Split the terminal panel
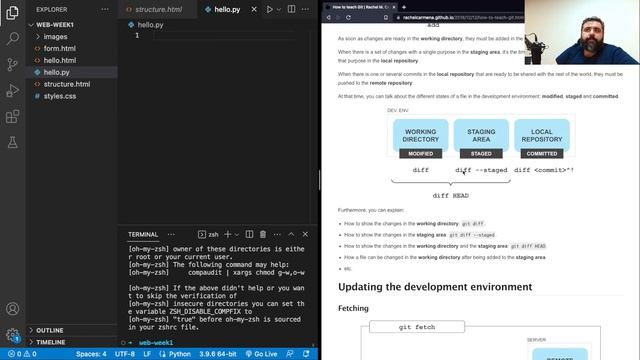Image resolution: width=640 pixels, height=360 pixels. (249, 234)
